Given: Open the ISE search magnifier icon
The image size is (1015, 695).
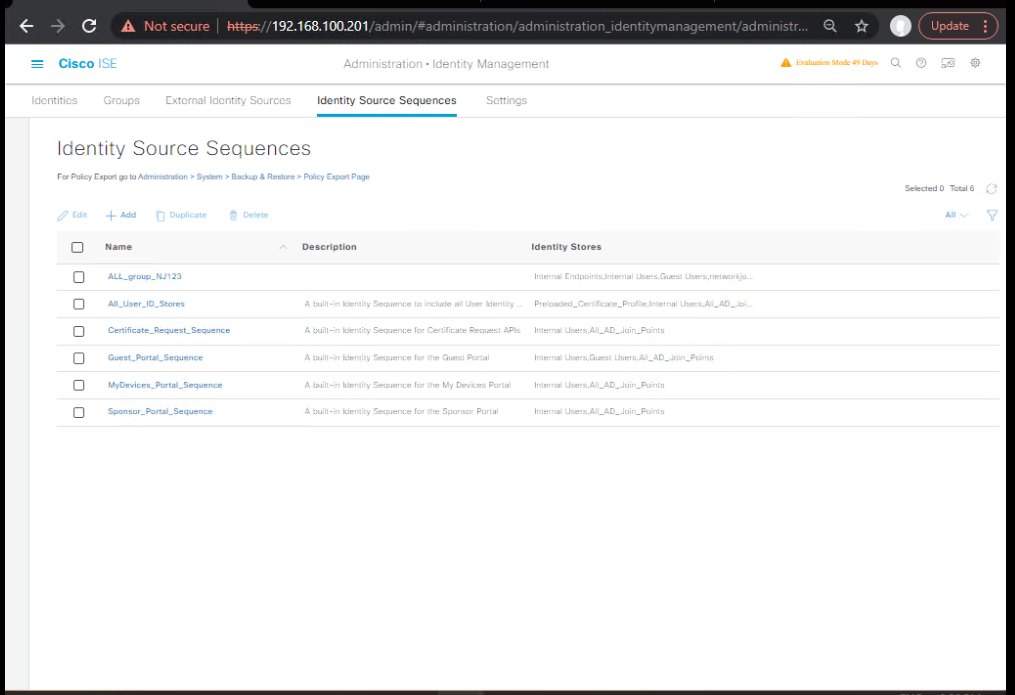Looking at the screenshot, I should point(896,63).
